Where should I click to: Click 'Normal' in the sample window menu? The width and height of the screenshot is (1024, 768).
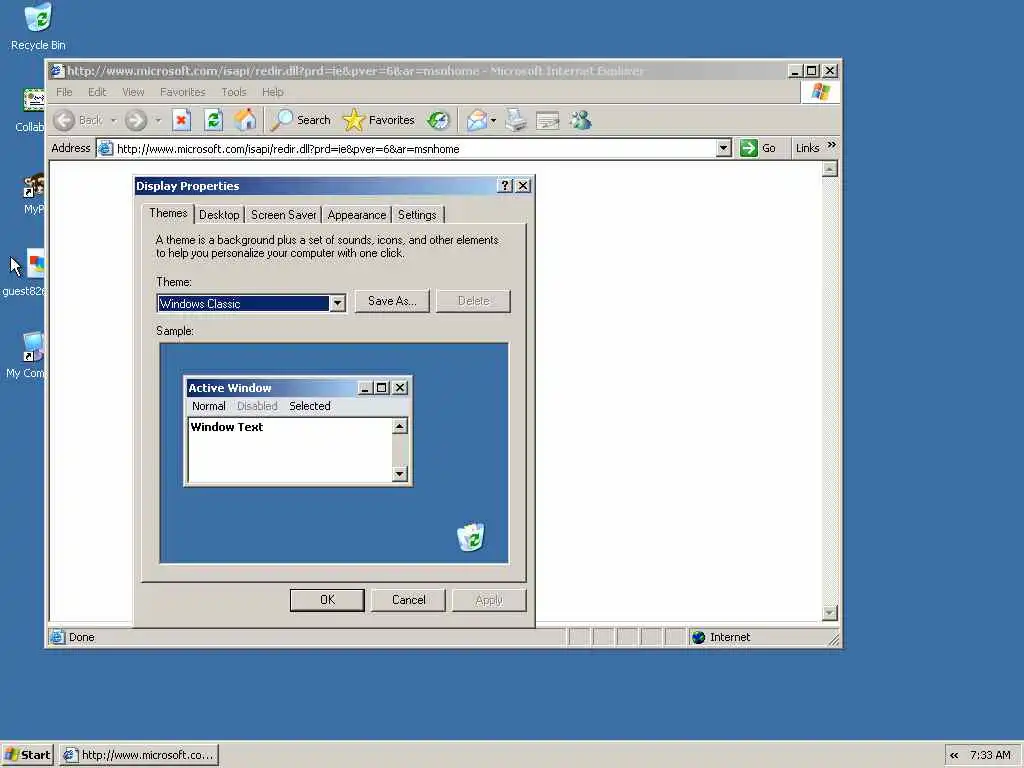[x=208, y=406]
